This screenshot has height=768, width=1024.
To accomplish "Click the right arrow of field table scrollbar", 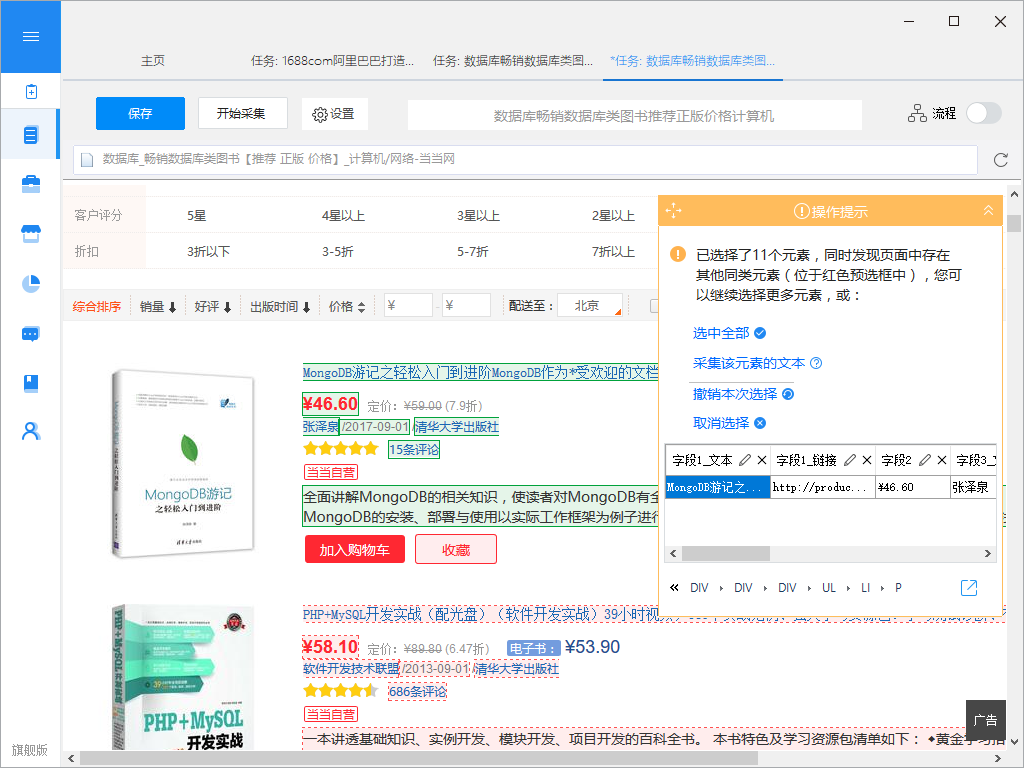I will coord(988,553).
